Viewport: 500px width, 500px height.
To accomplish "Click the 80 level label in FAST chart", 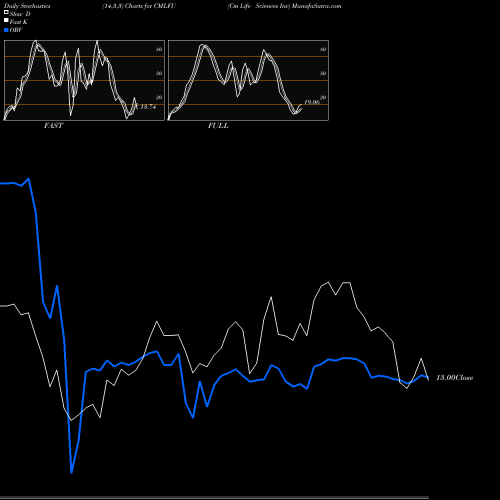I will [159, 49].
